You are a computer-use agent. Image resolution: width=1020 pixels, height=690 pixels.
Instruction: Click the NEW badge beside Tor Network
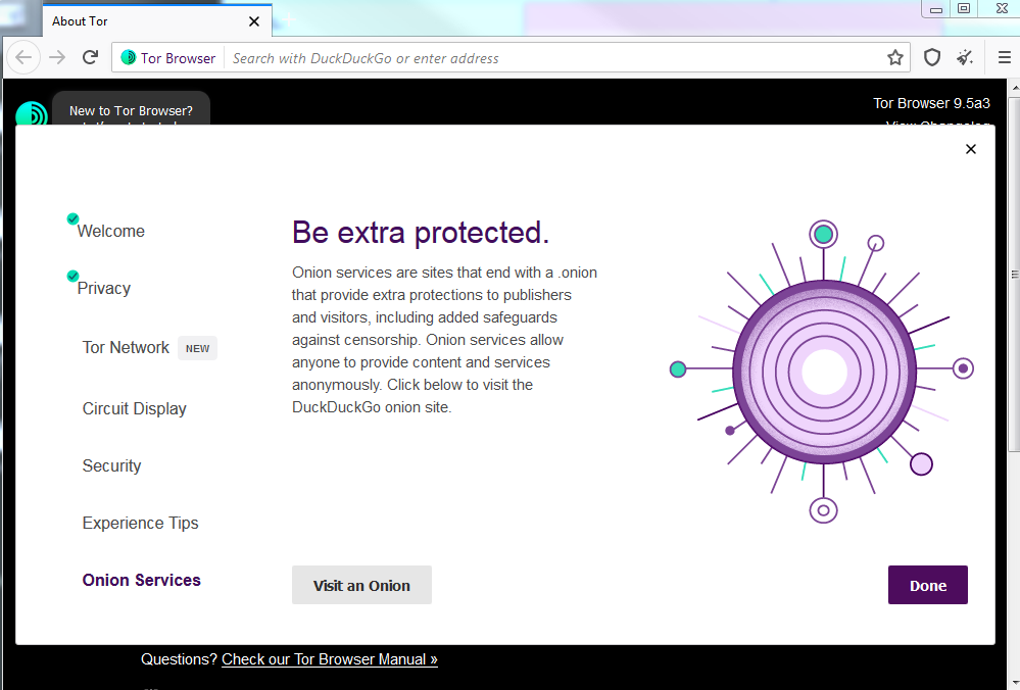click(x=197, y=348)
